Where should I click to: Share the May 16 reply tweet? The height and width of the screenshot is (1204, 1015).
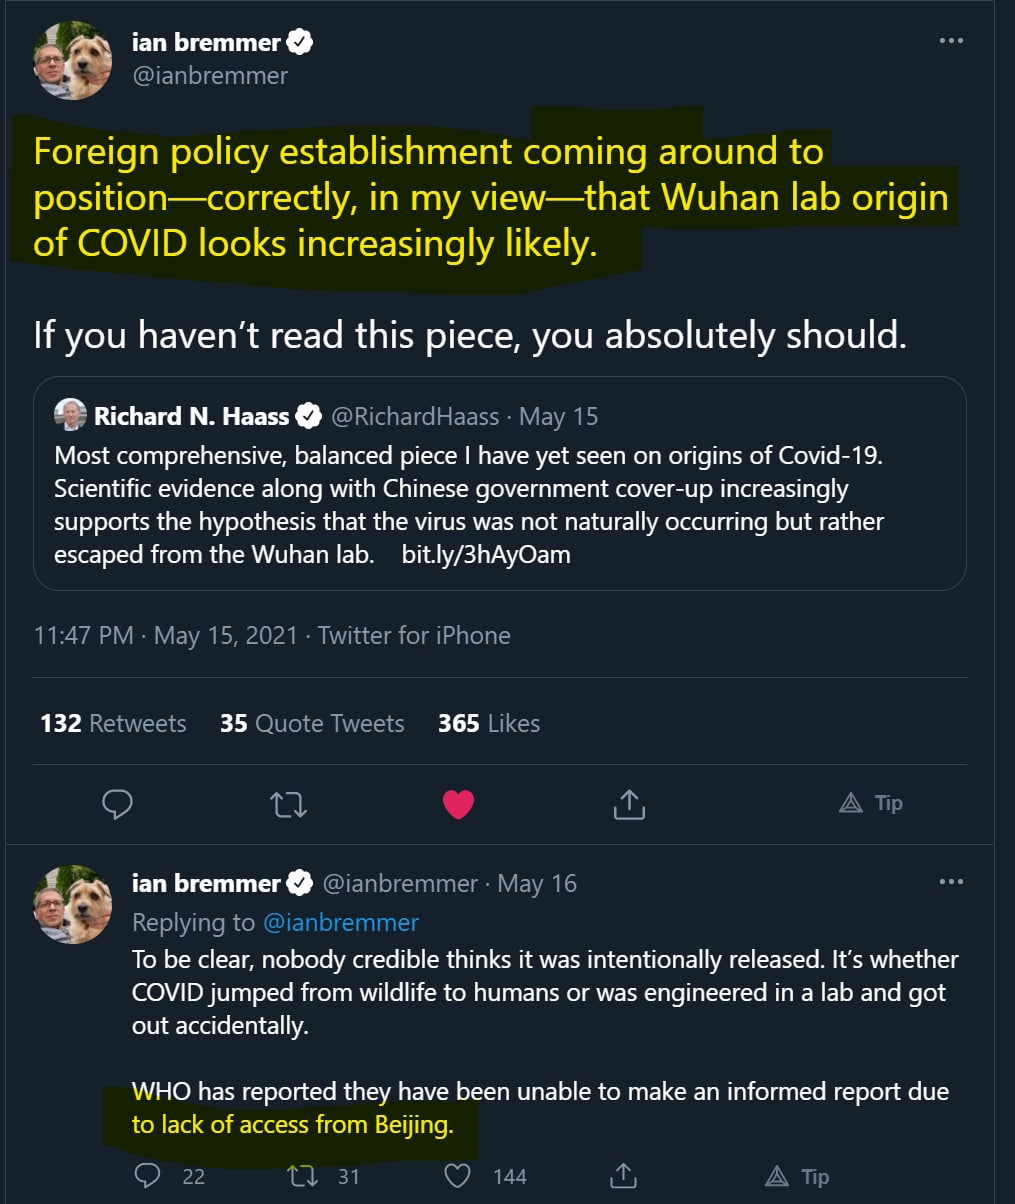[623, 1176]
